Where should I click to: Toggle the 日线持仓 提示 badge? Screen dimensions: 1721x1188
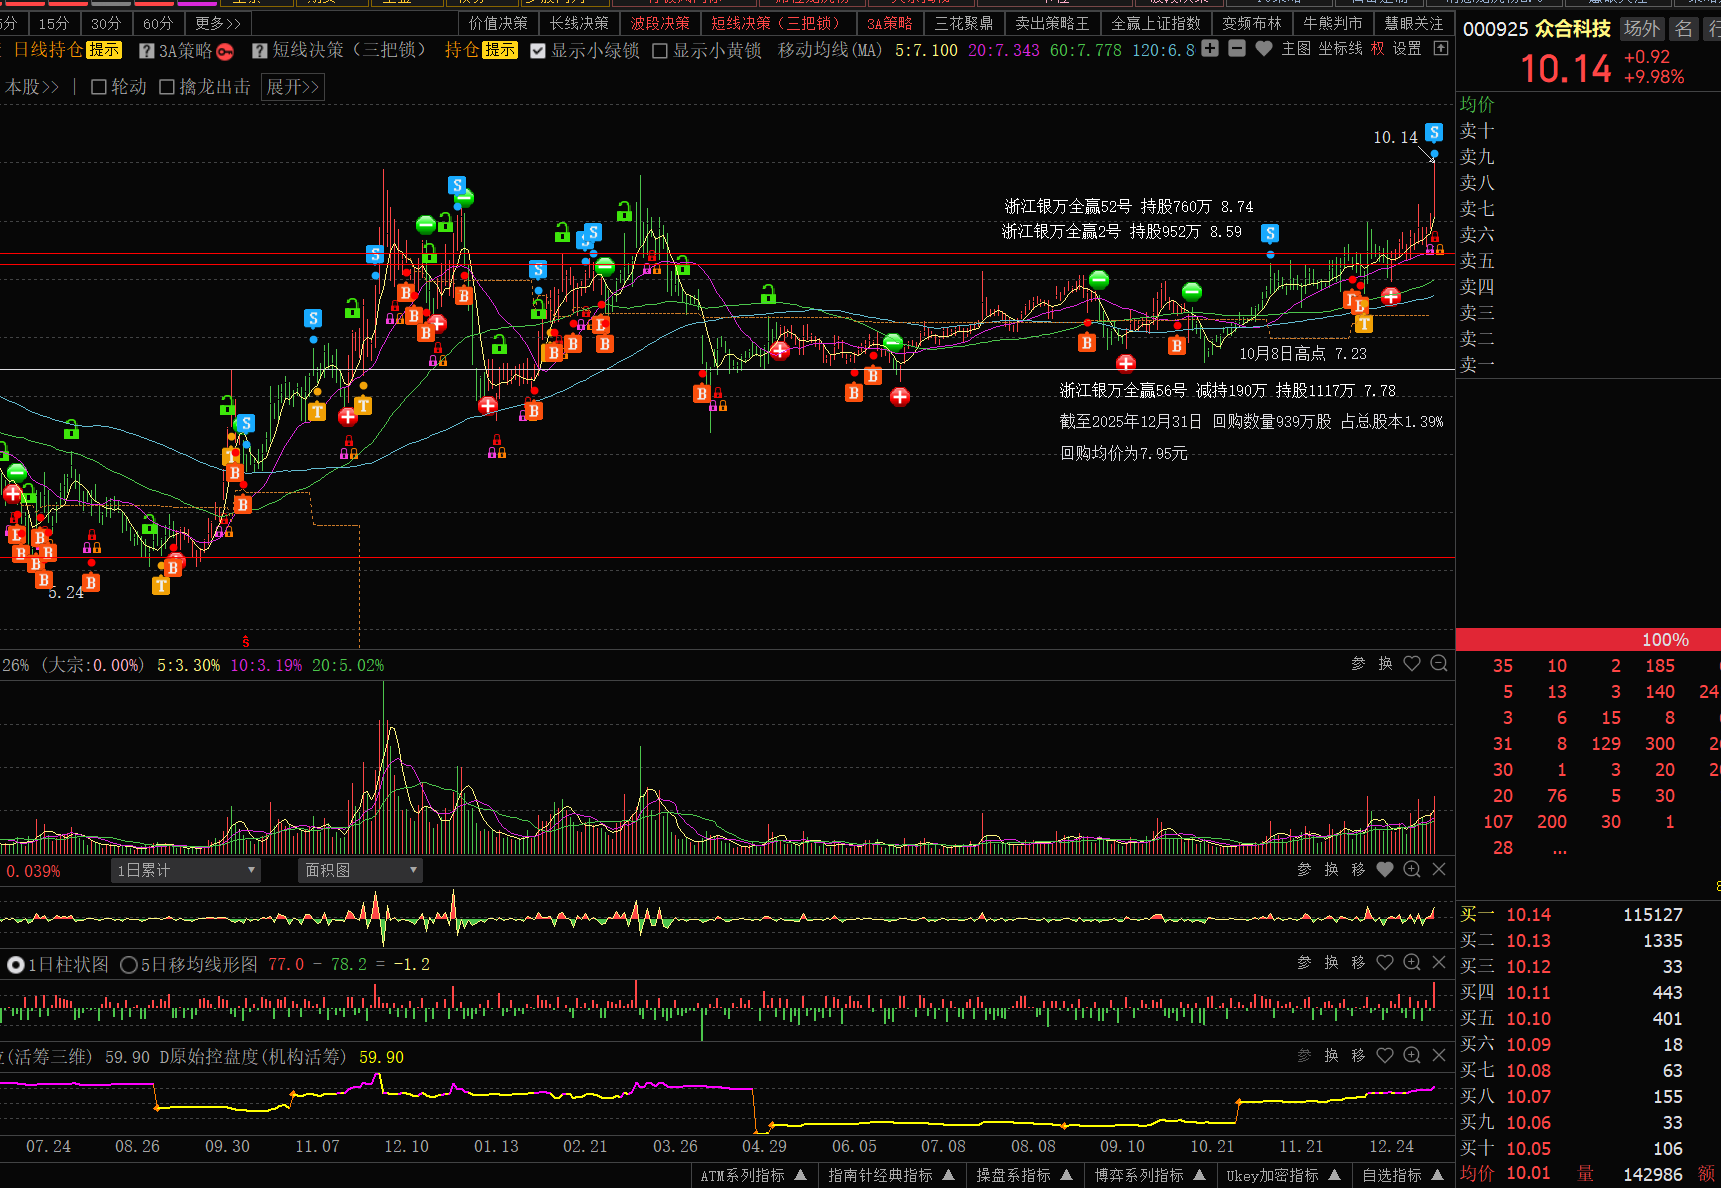(104, 50)
